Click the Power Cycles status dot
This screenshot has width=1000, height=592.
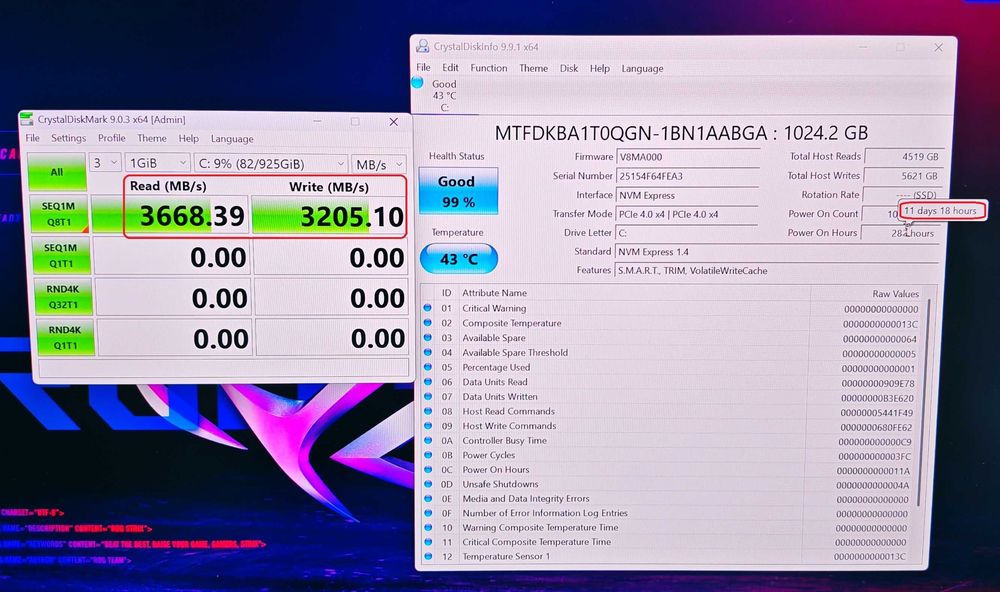[x=428, y=455]
